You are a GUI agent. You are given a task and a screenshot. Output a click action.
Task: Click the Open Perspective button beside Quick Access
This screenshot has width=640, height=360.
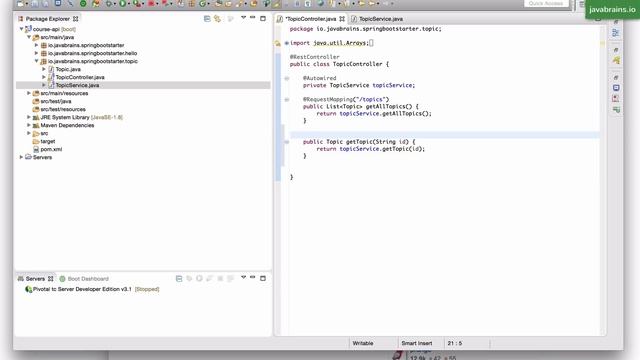point(582,4)
